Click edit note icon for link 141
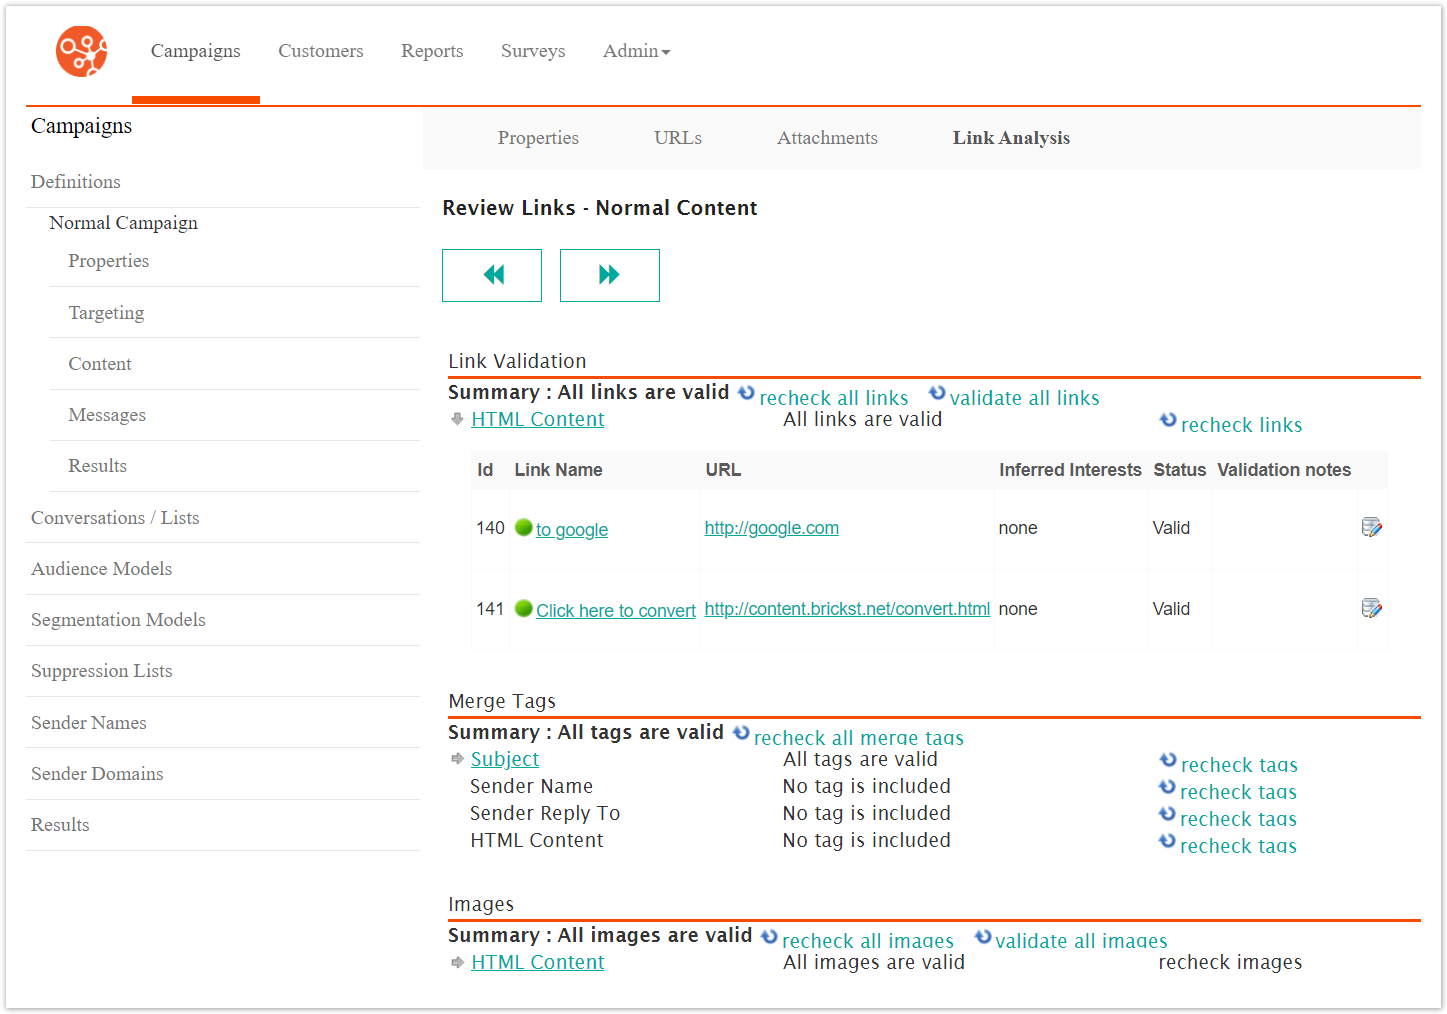 (1371, 608)
